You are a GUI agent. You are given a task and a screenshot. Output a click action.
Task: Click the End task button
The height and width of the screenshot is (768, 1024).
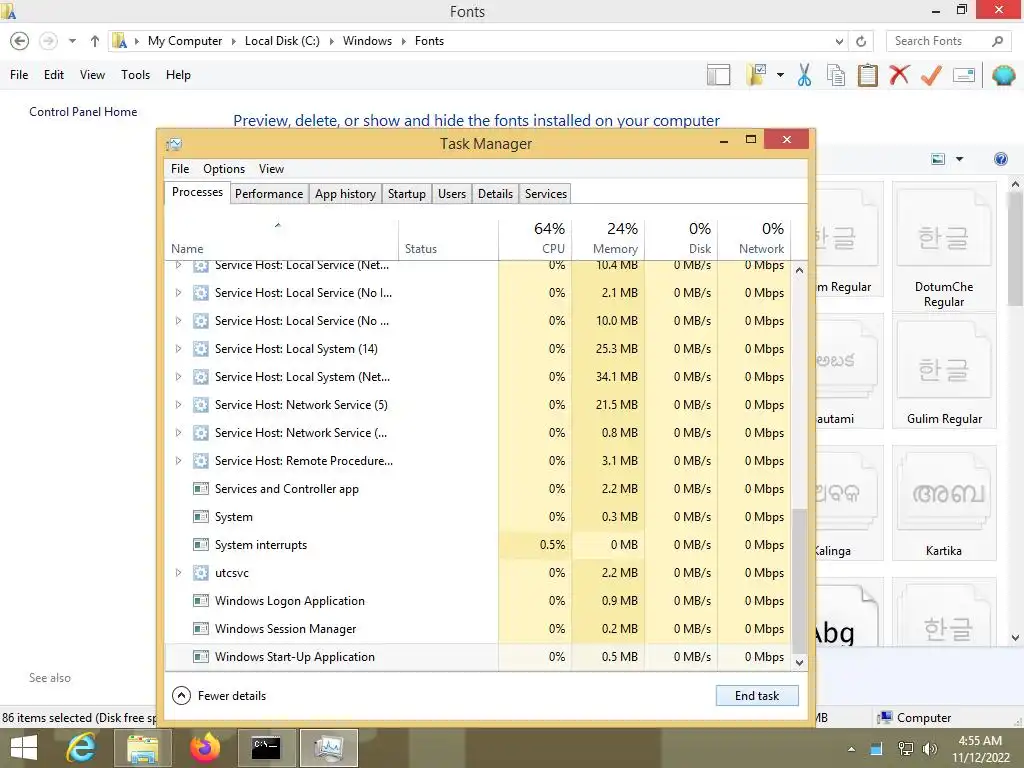click(757, 696)
